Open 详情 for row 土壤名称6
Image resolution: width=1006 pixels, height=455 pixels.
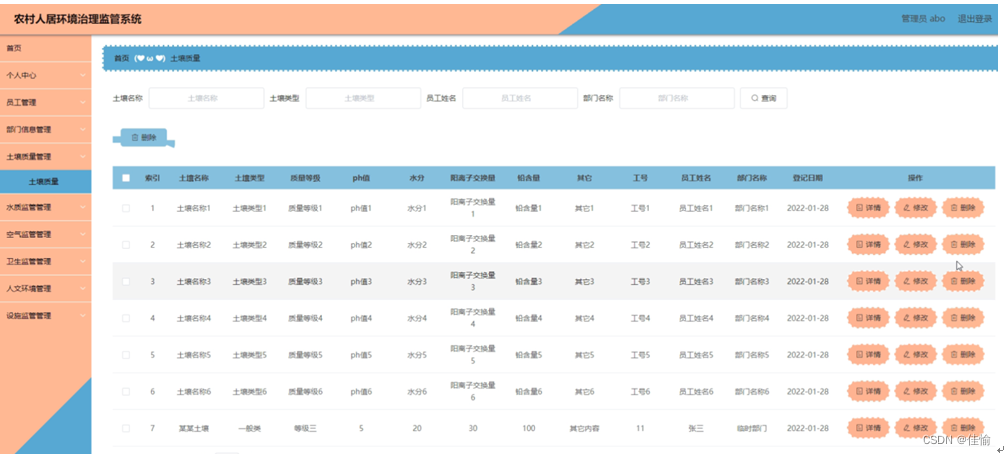coord(868,391)
